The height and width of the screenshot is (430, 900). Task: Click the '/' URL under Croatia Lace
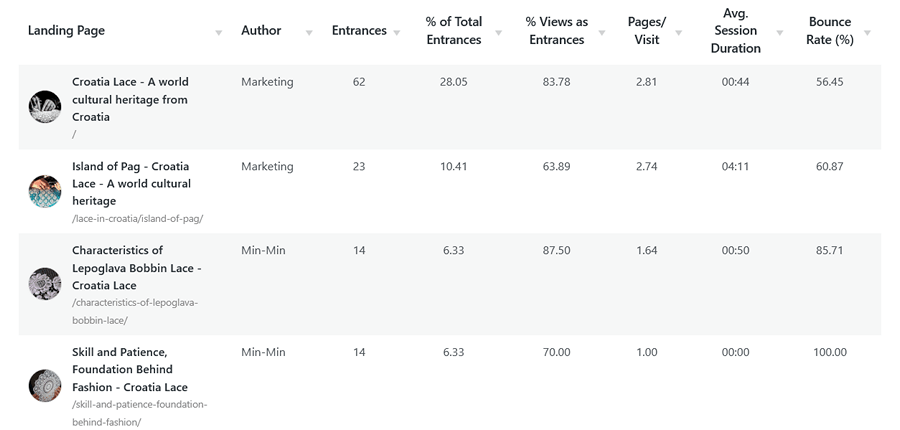[74, 134]
